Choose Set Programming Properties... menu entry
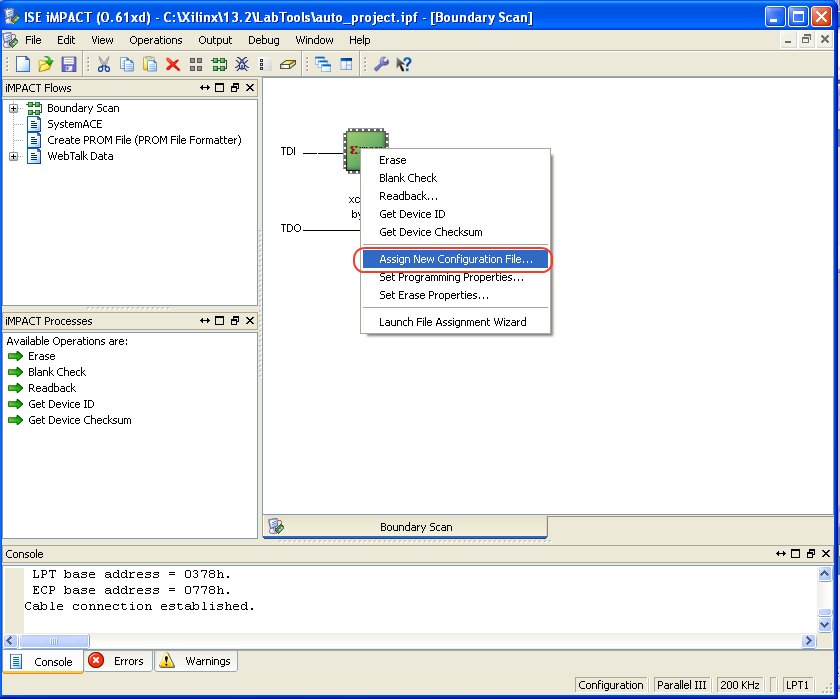Image resolution: width=840 pixels, height=699 pixels. 455,277
